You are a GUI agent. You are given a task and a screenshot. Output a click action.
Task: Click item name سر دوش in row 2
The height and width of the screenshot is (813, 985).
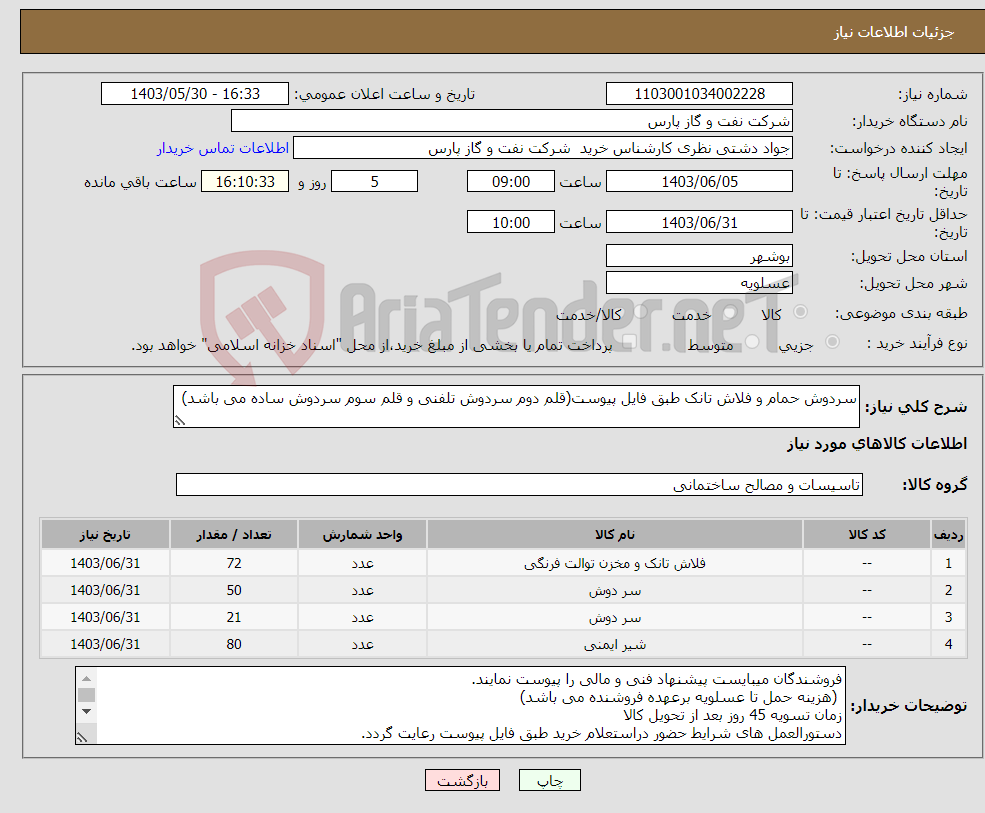pos(614,591)
